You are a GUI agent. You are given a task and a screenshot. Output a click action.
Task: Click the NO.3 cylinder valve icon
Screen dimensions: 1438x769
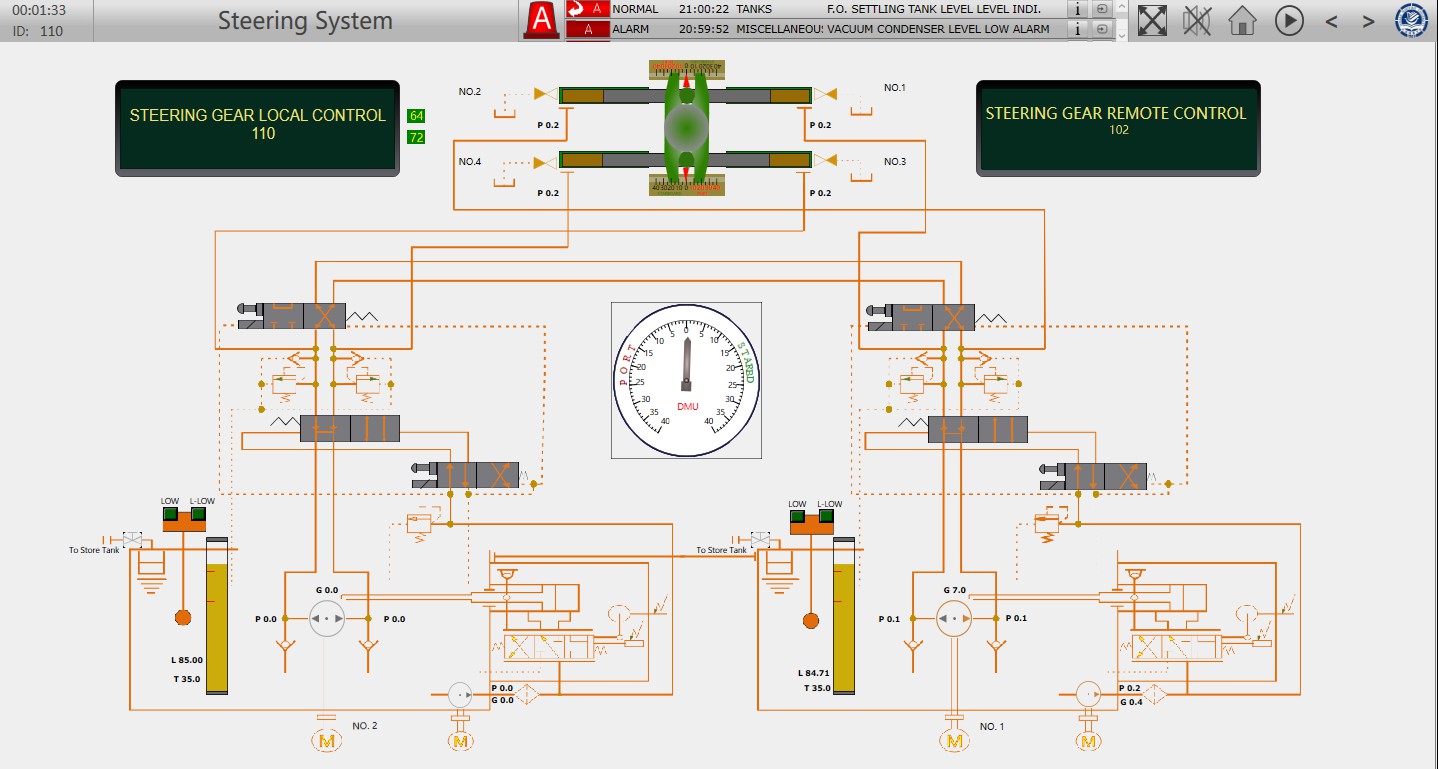(825, 160)
